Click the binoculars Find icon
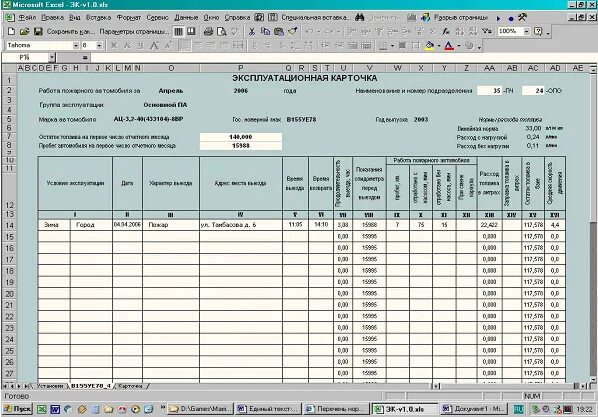 pos(359,18)
